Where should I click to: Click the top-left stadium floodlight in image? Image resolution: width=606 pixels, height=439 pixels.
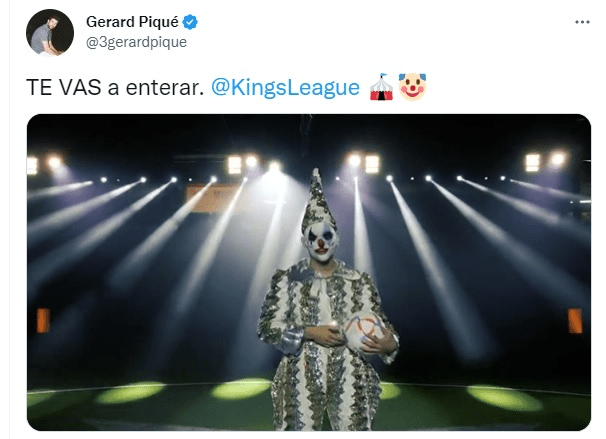(x=44, y=164)
